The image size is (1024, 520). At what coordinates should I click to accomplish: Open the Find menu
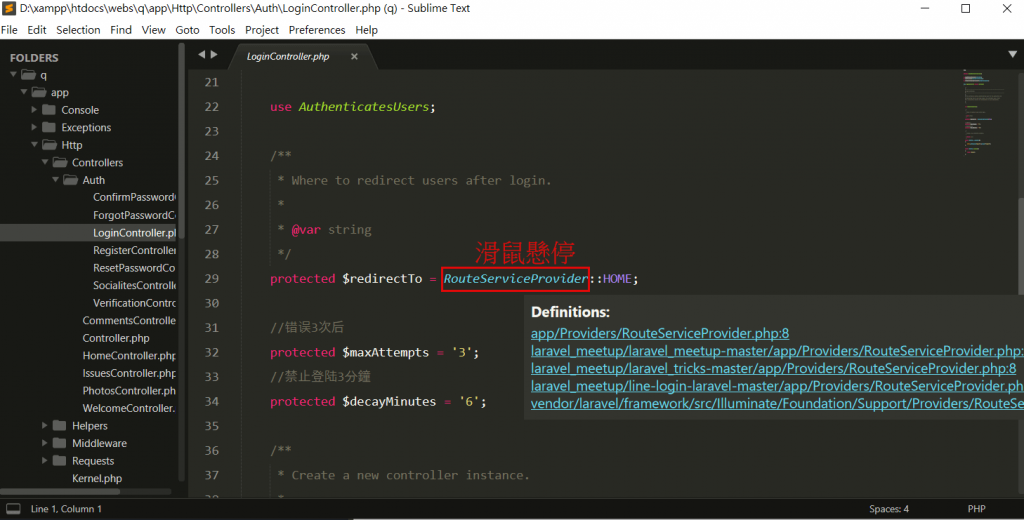(121, 30)
